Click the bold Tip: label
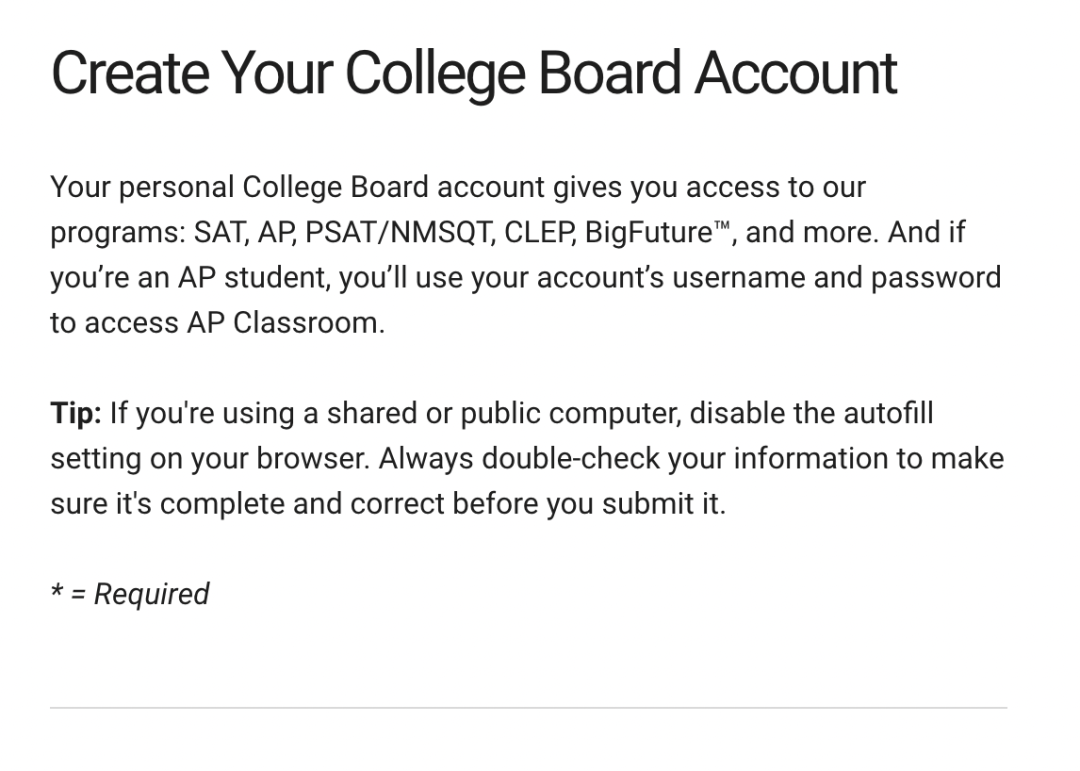Screen dimensions: 1080x771 click(76, 414)
